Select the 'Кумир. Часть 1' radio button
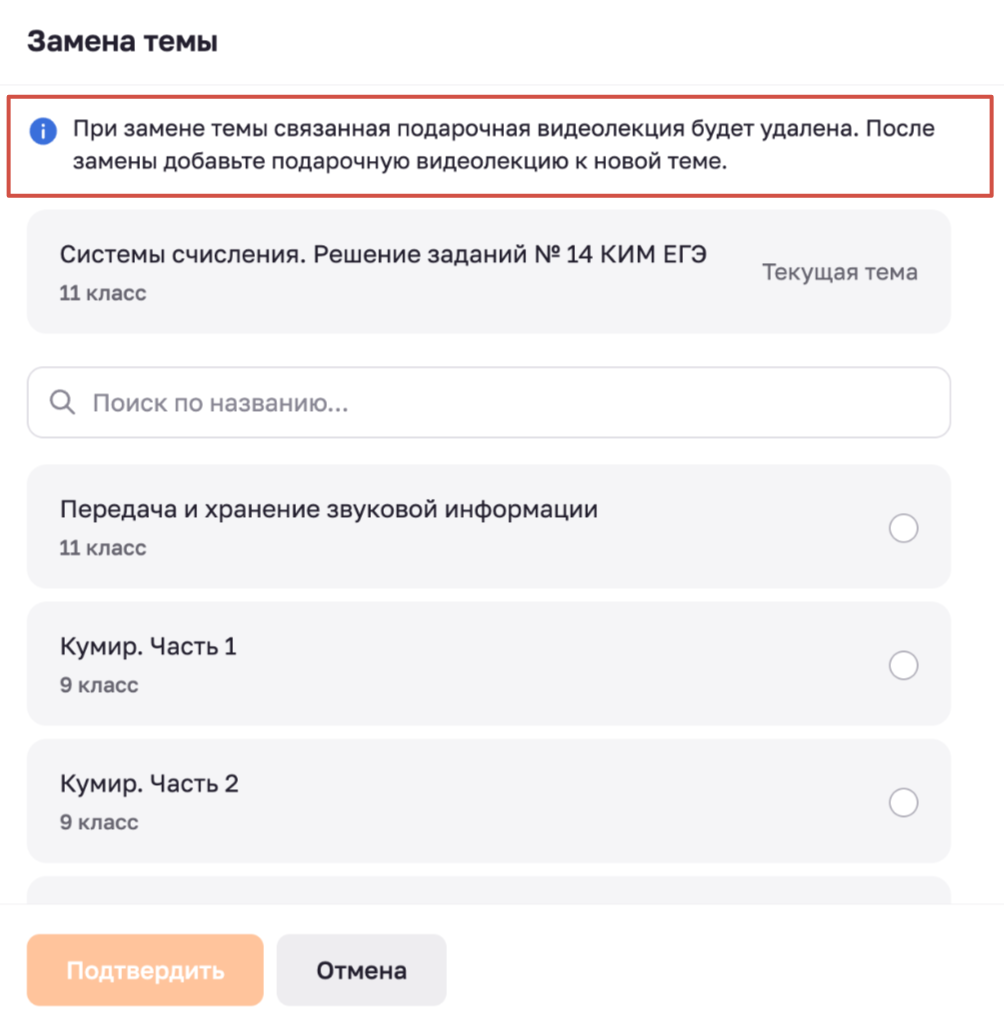1004x1019 pixels. pos(903,665)
